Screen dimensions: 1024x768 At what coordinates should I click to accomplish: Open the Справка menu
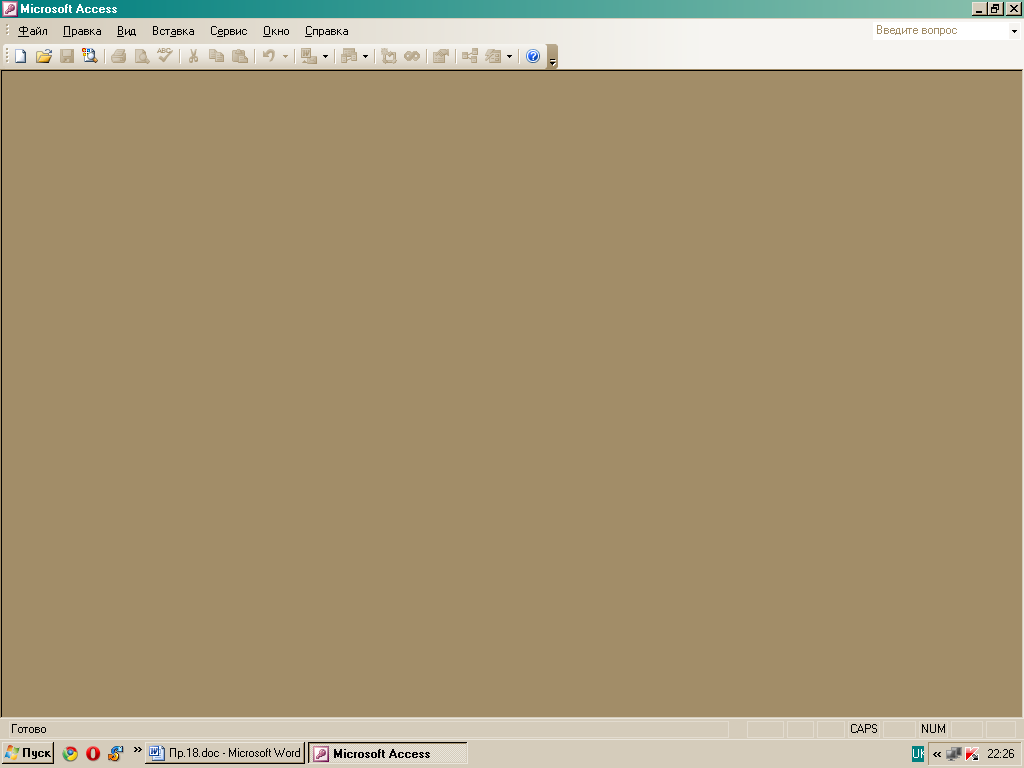click(x=327, y=31)
